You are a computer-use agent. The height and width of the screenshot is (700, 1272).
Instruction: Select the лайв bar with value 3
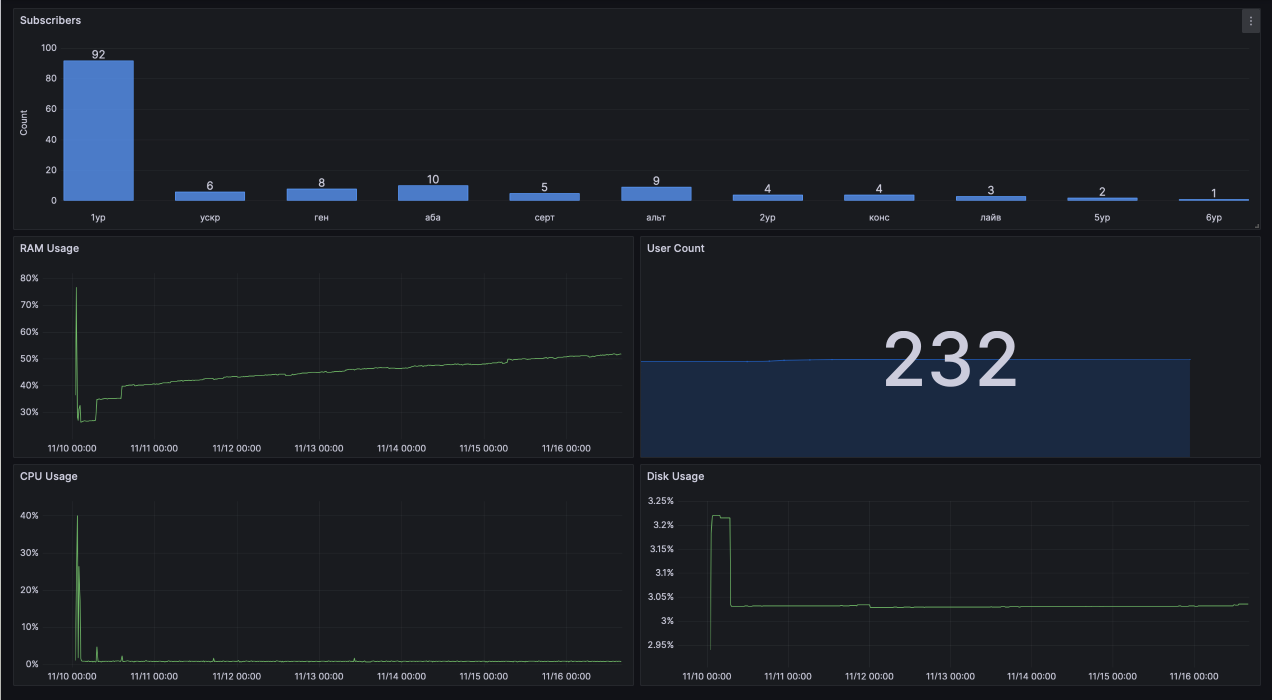point(991,198)
